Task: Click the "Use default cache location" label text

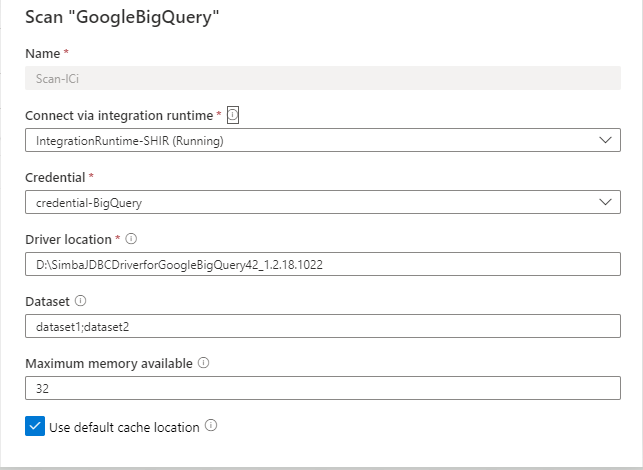Action: [x=124, y=427]
